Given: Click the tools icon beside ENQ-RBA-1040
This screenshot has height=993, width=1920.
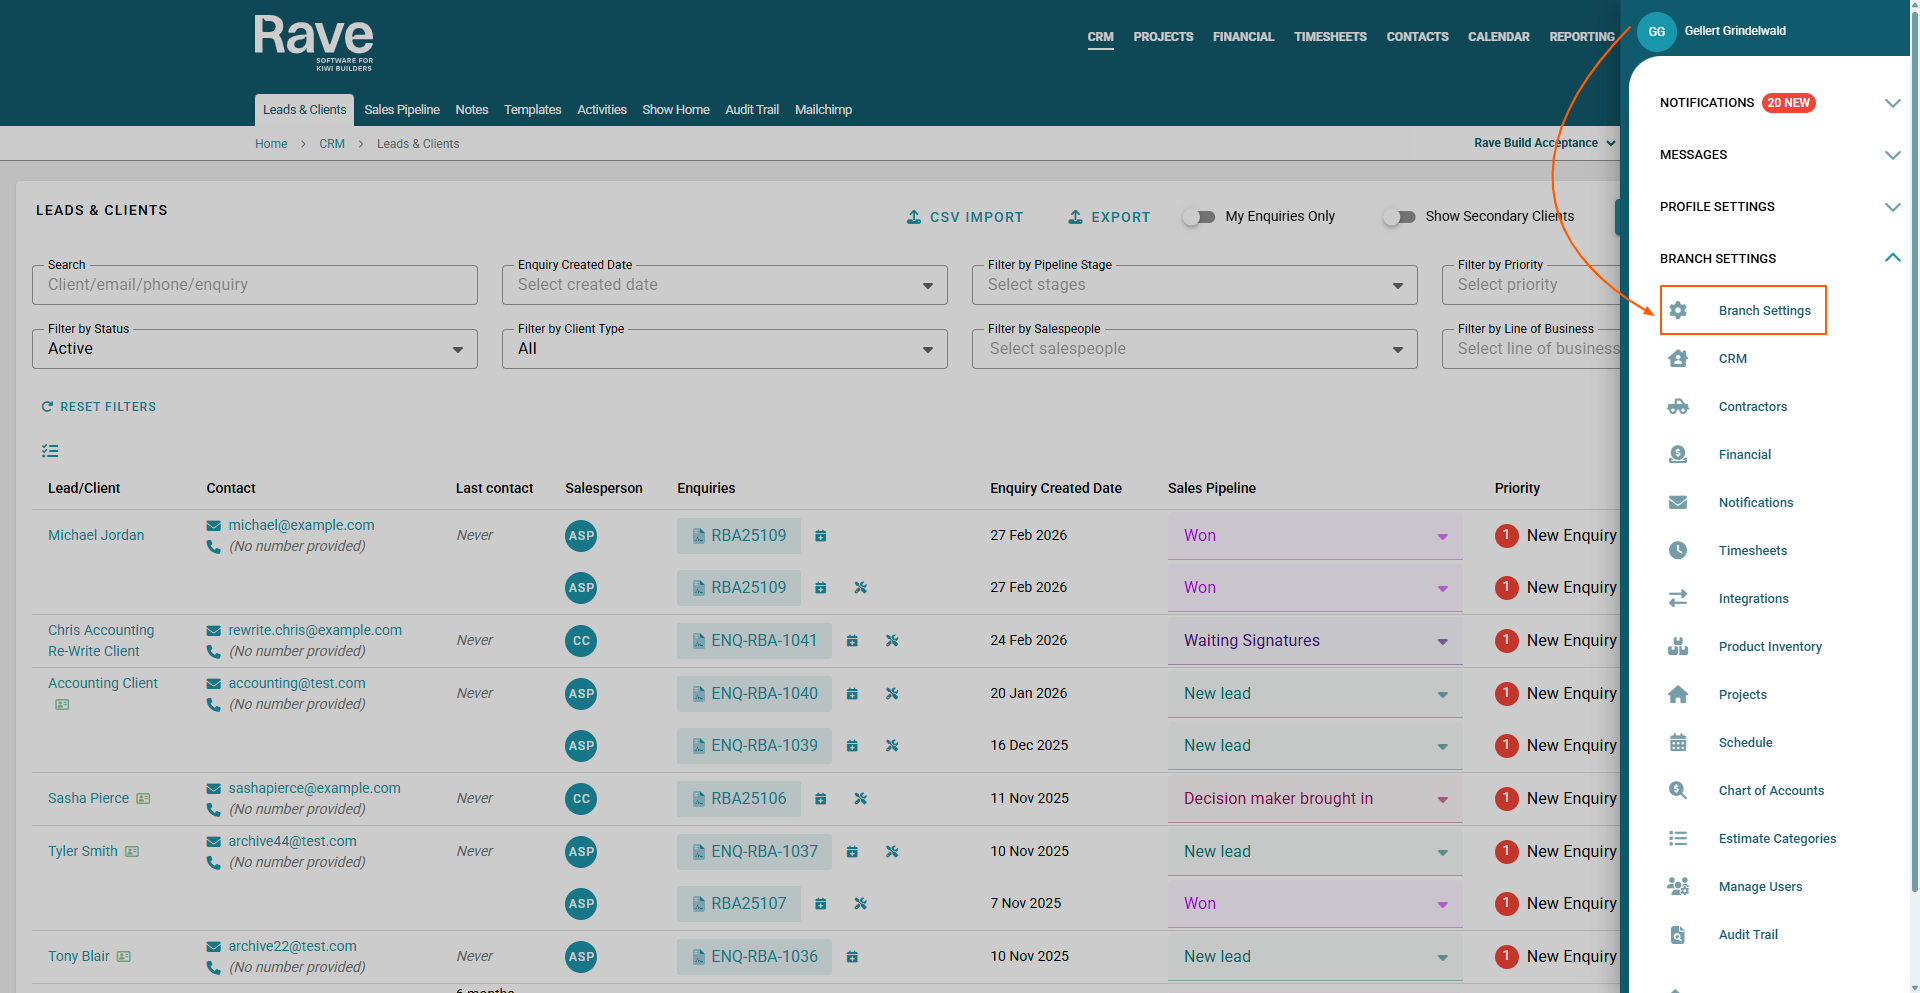Looking at the screenshot, I should 892,694.
